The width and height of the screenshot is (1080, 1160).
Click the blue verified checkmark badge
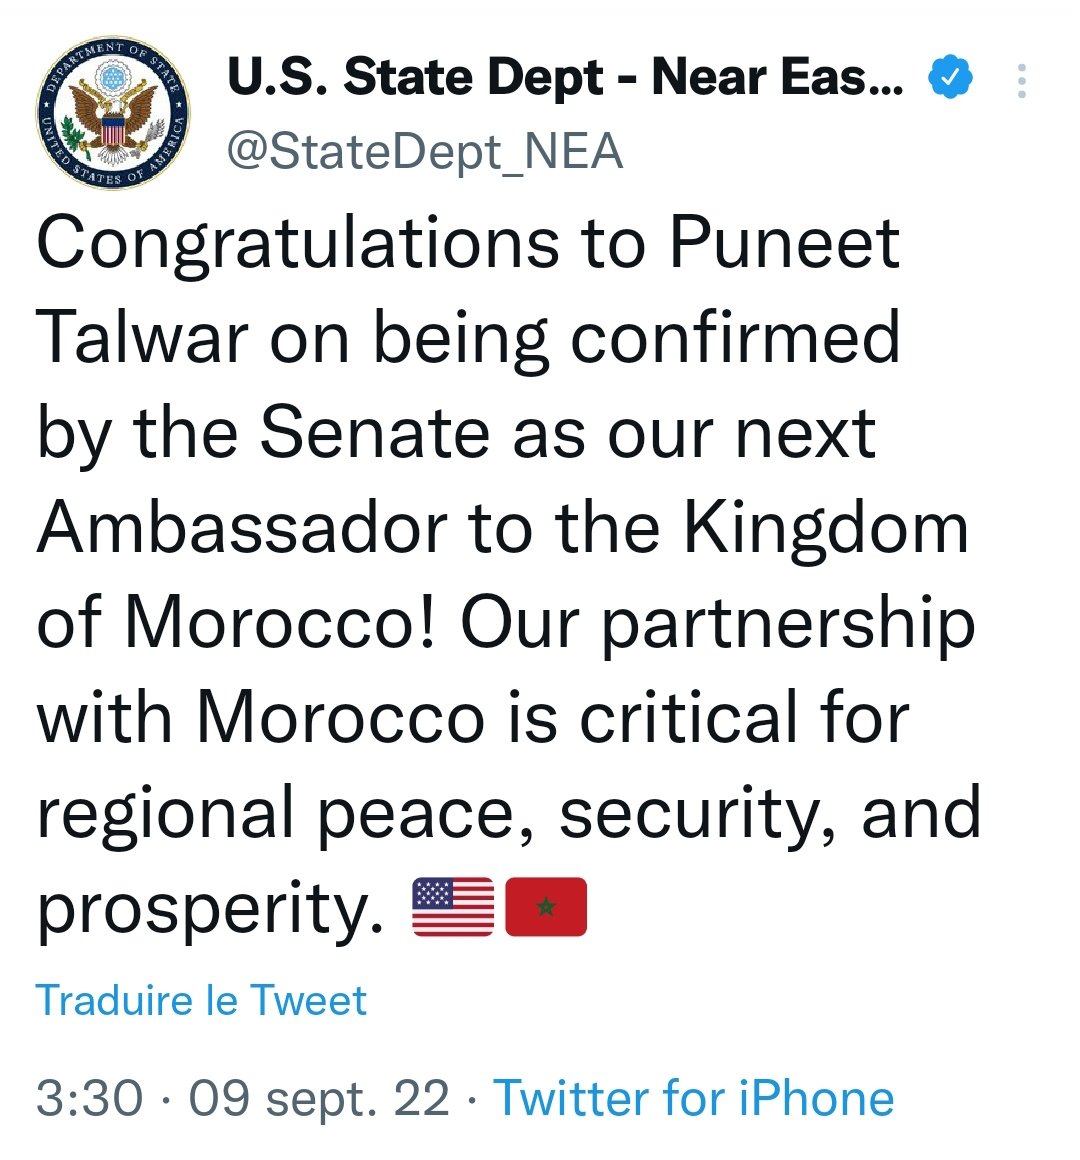(950, 79)
